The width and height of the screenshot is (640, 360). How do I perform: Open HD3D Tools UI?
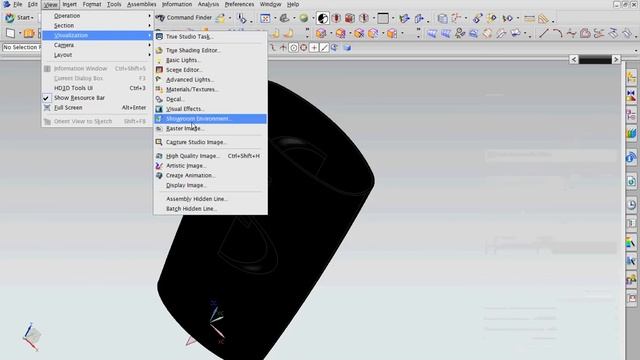(97, 88)
